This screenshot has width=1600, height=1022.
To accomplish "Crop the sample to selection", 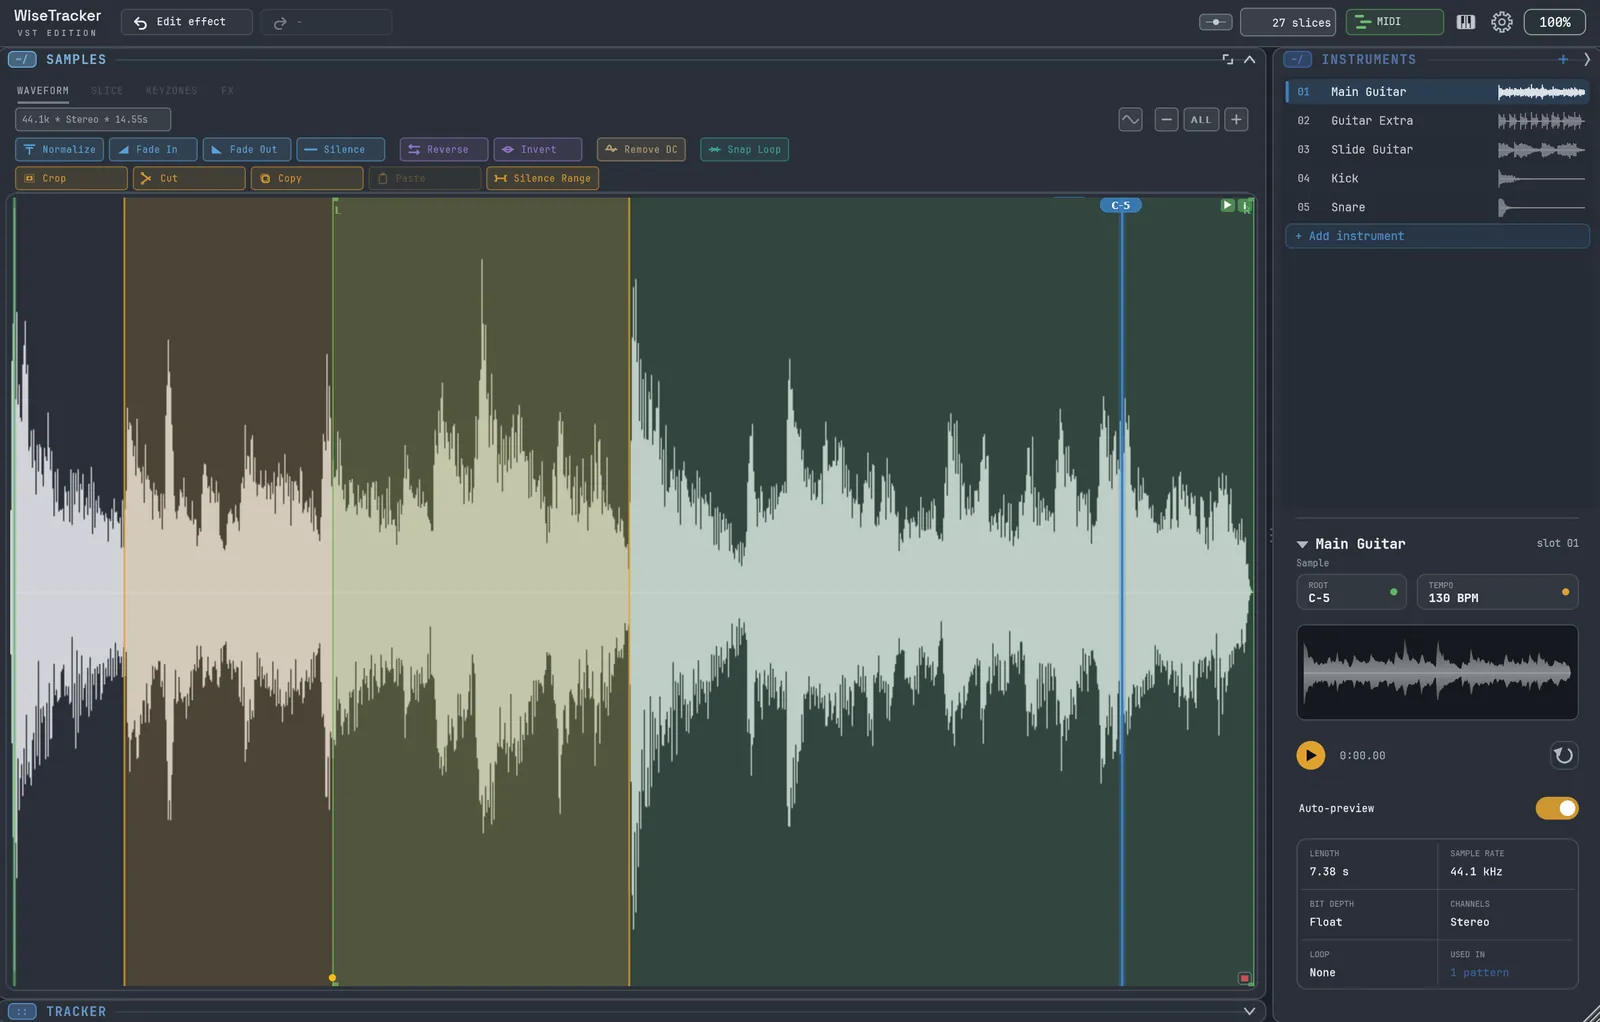I will click(x=71, y=178).
